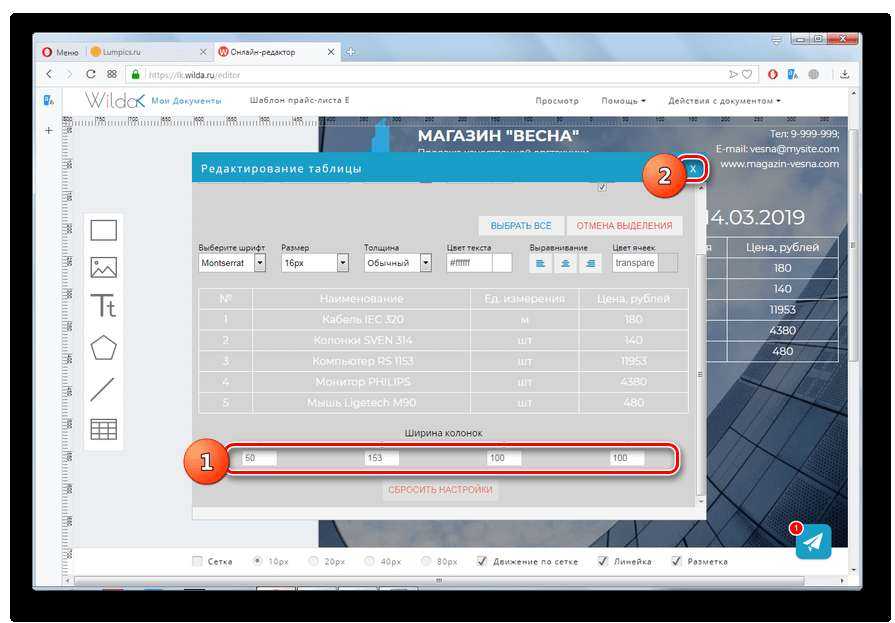Open the downloads icon in browser toolbar
This screenshot has width=895, height=623.
(845, 74)
